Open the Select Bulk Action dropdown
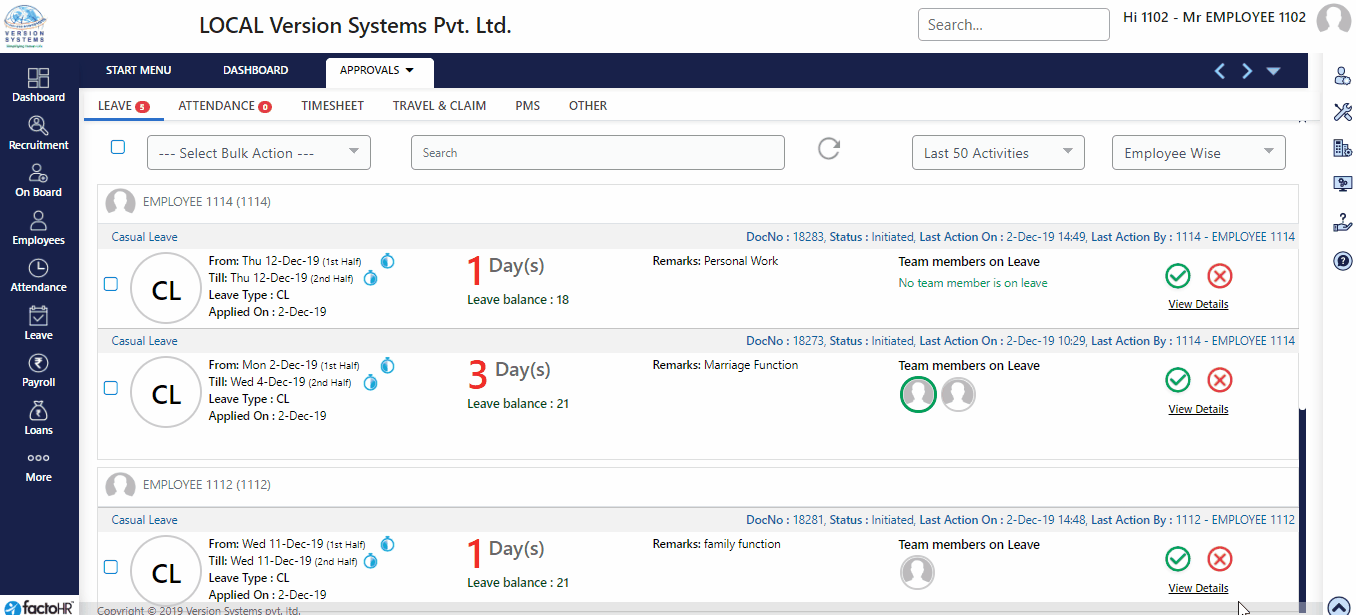This screenshot has width=1356, height=615. (x=259, y=153)
